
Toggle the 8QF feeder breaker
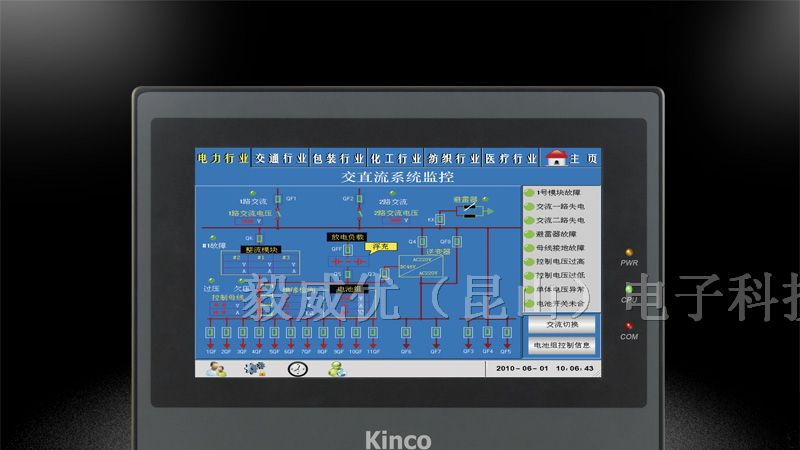(323, 333)
